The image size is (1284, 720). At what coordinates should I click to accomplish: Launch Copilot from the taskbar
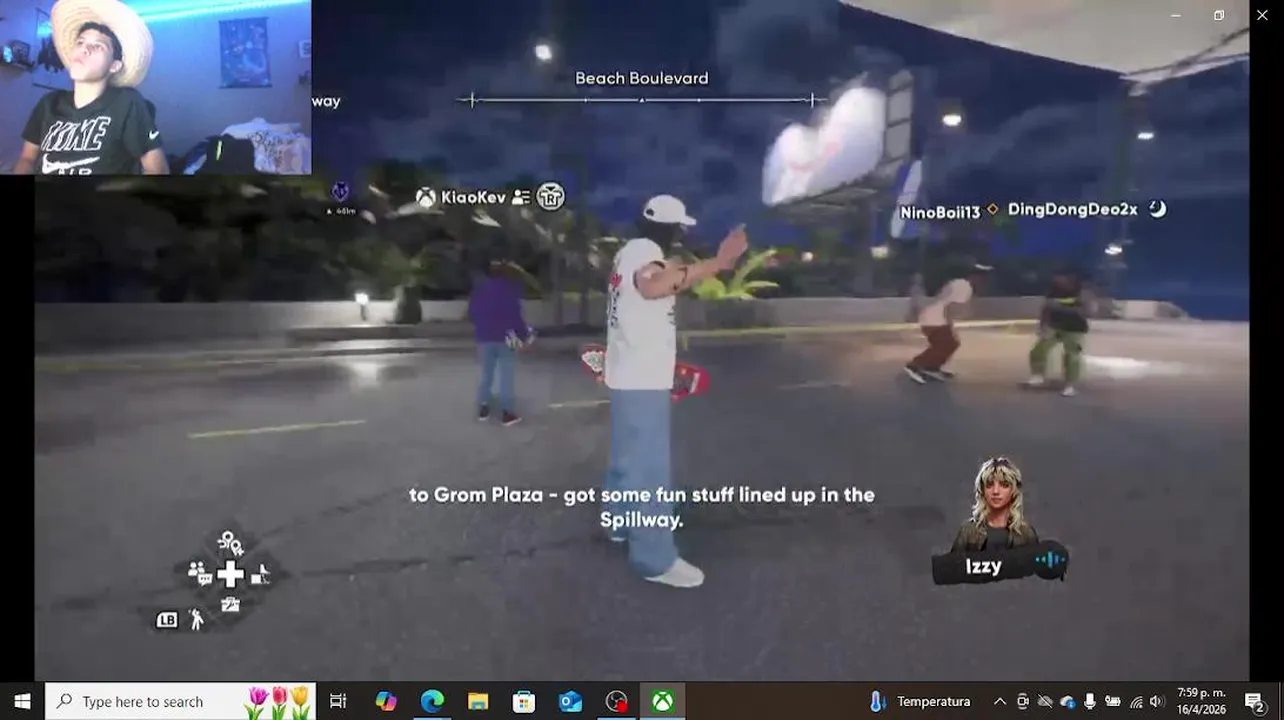(x=386, y=701)
